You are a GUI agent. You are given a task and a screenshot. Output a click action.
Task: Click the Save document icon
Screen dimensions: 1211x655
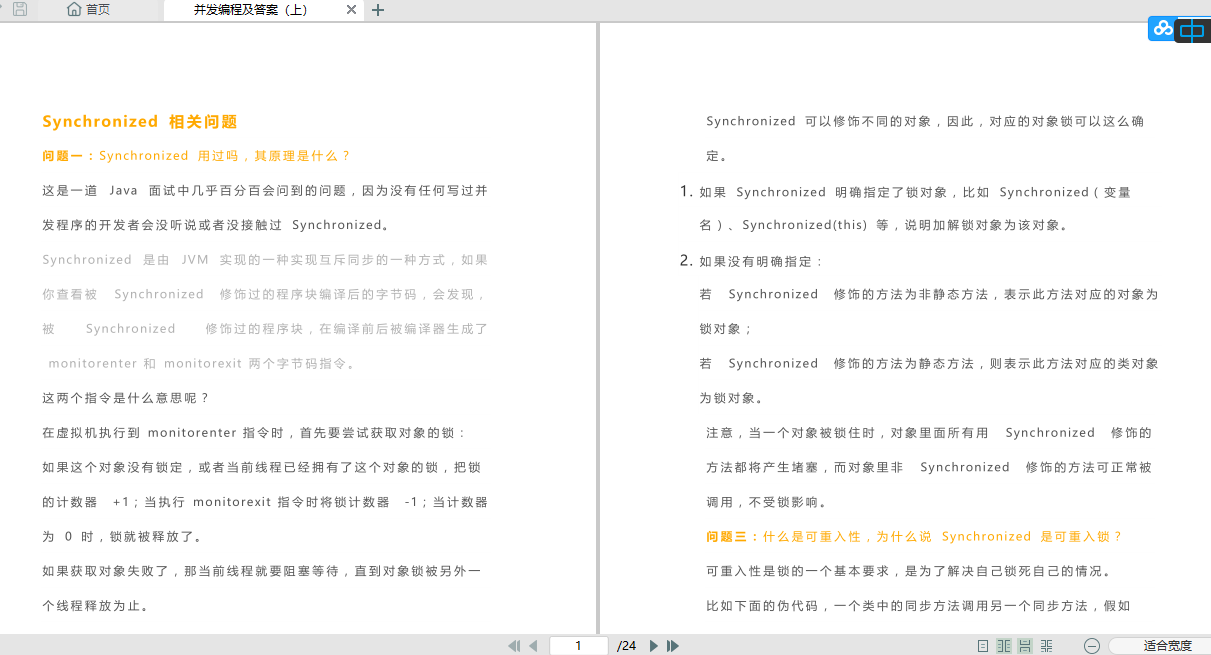20,9
